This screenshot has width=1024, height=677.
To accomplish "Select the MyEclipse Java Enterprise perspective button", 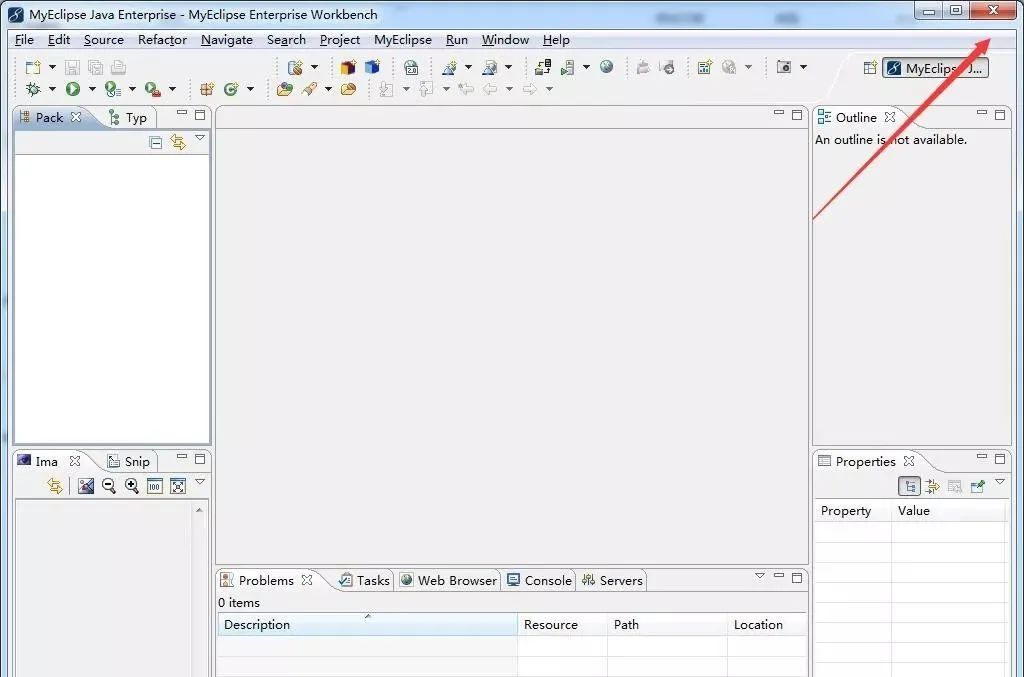I will [x=935, y=68].
